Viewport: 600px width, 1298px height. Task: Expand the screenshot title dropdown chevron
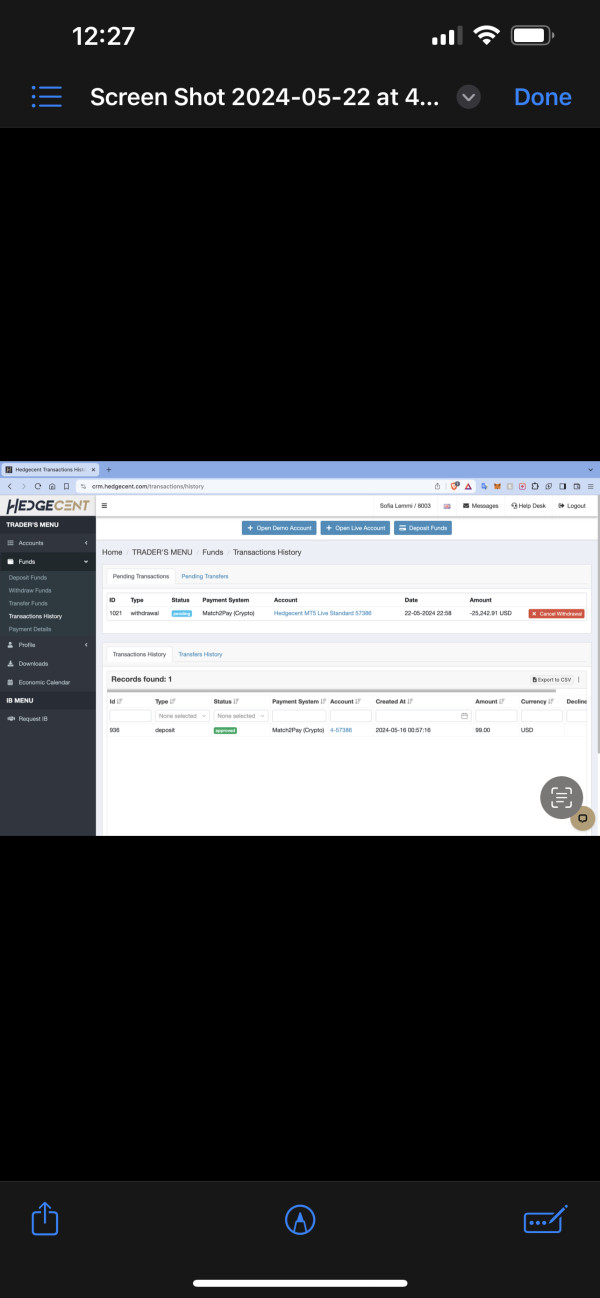tap(468, 97)
